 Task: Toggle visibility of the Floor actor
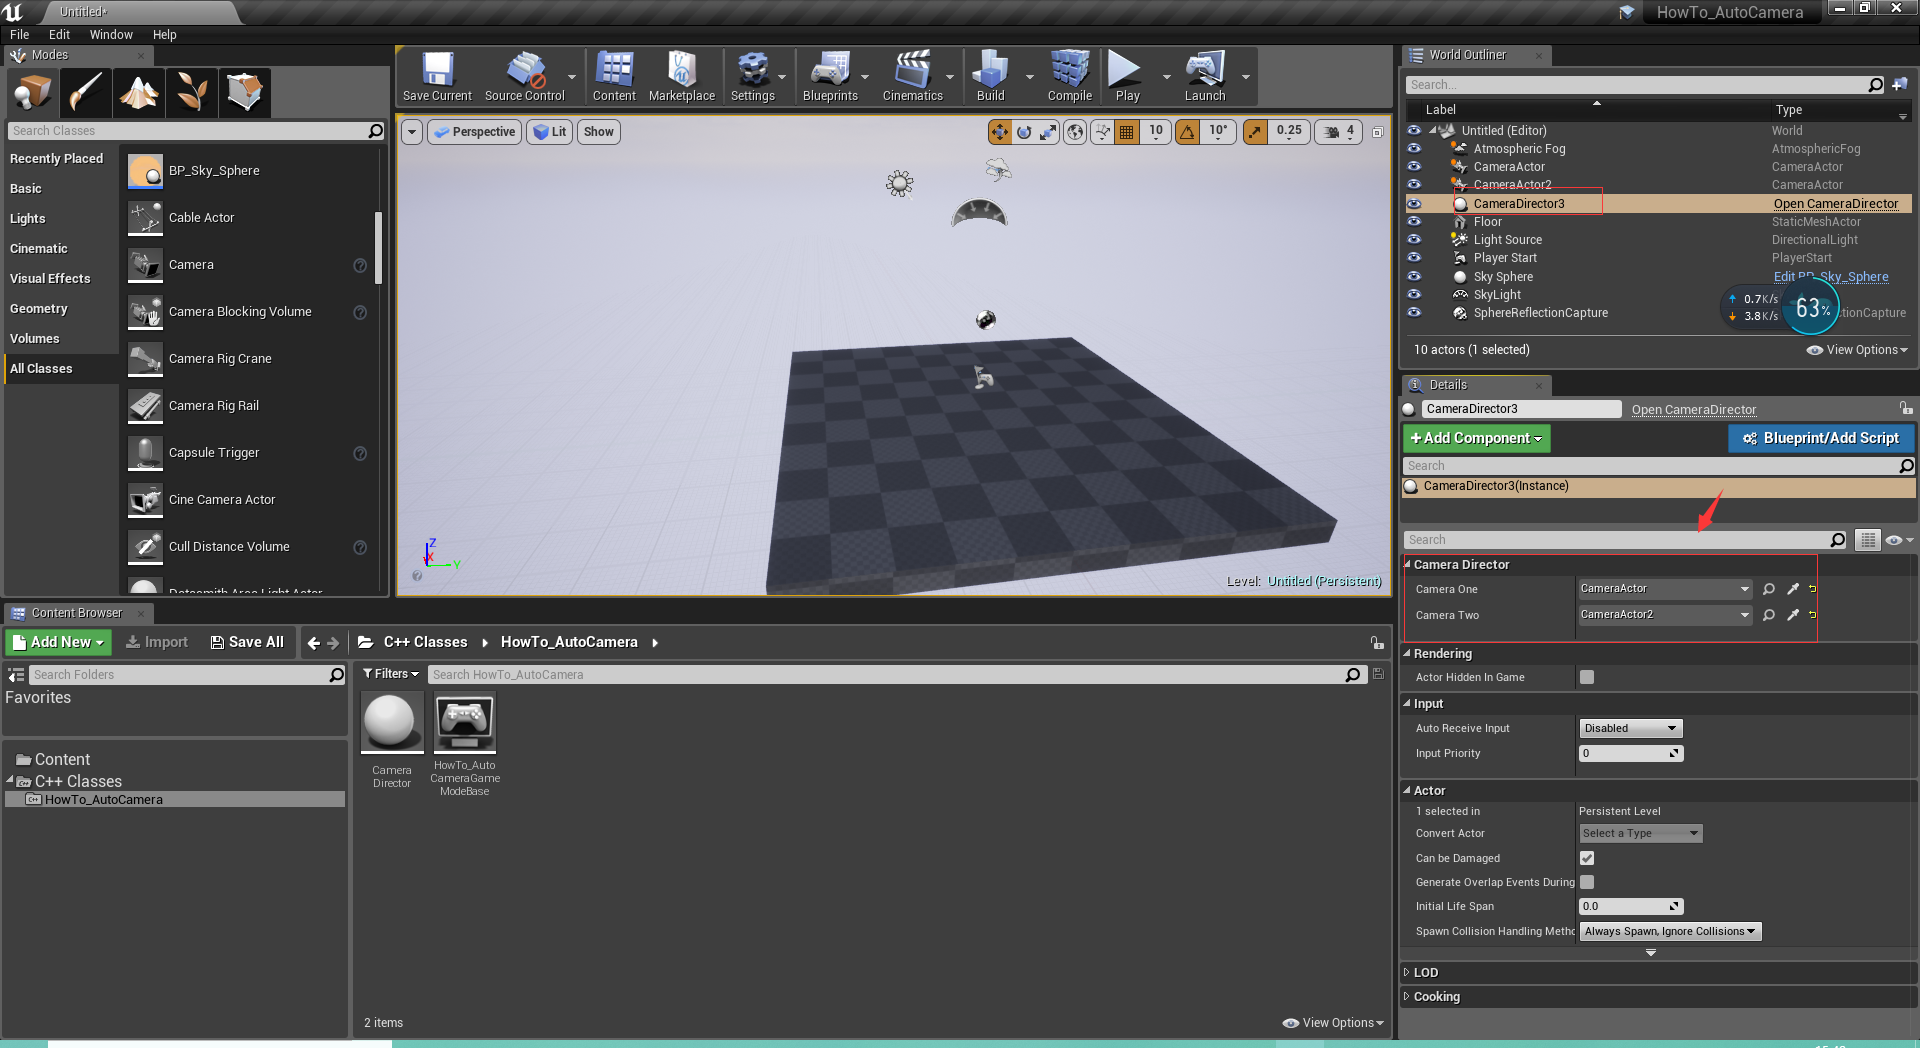pyautogui.click(x=1414, y=221)
